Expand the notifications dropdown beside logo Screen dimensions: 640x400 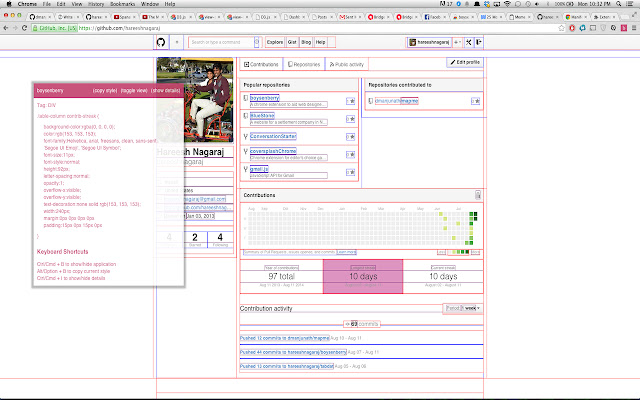coord(178,43)
